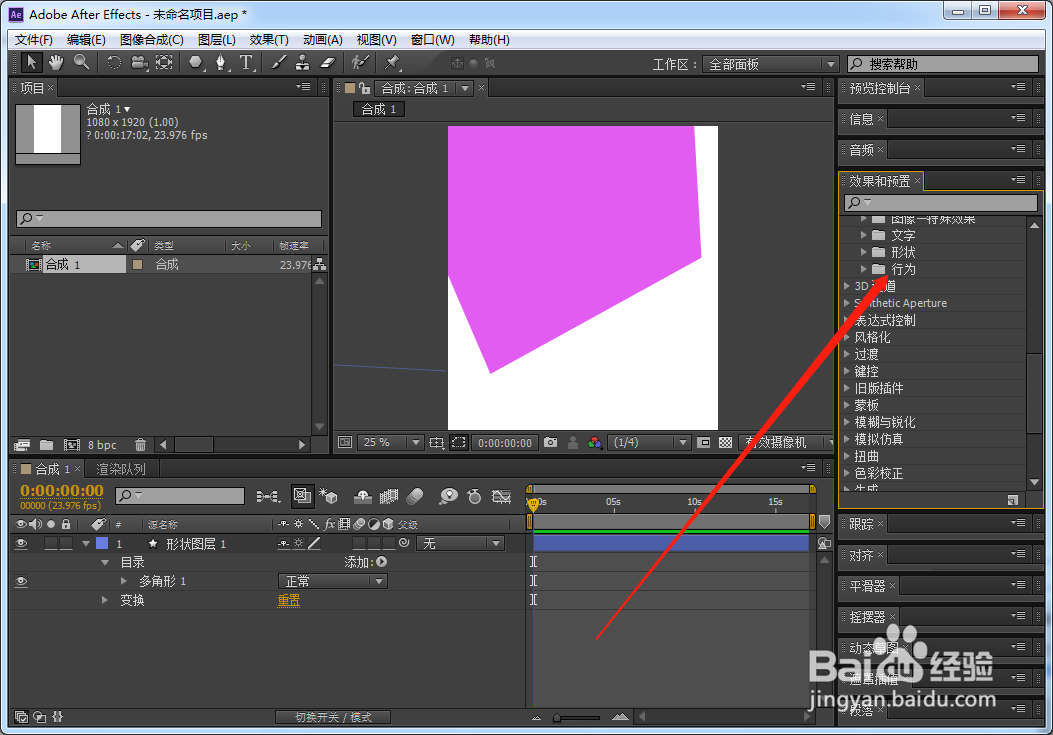
Task: Click the 搜索帮助 search field
Action: tap(943, 64)
